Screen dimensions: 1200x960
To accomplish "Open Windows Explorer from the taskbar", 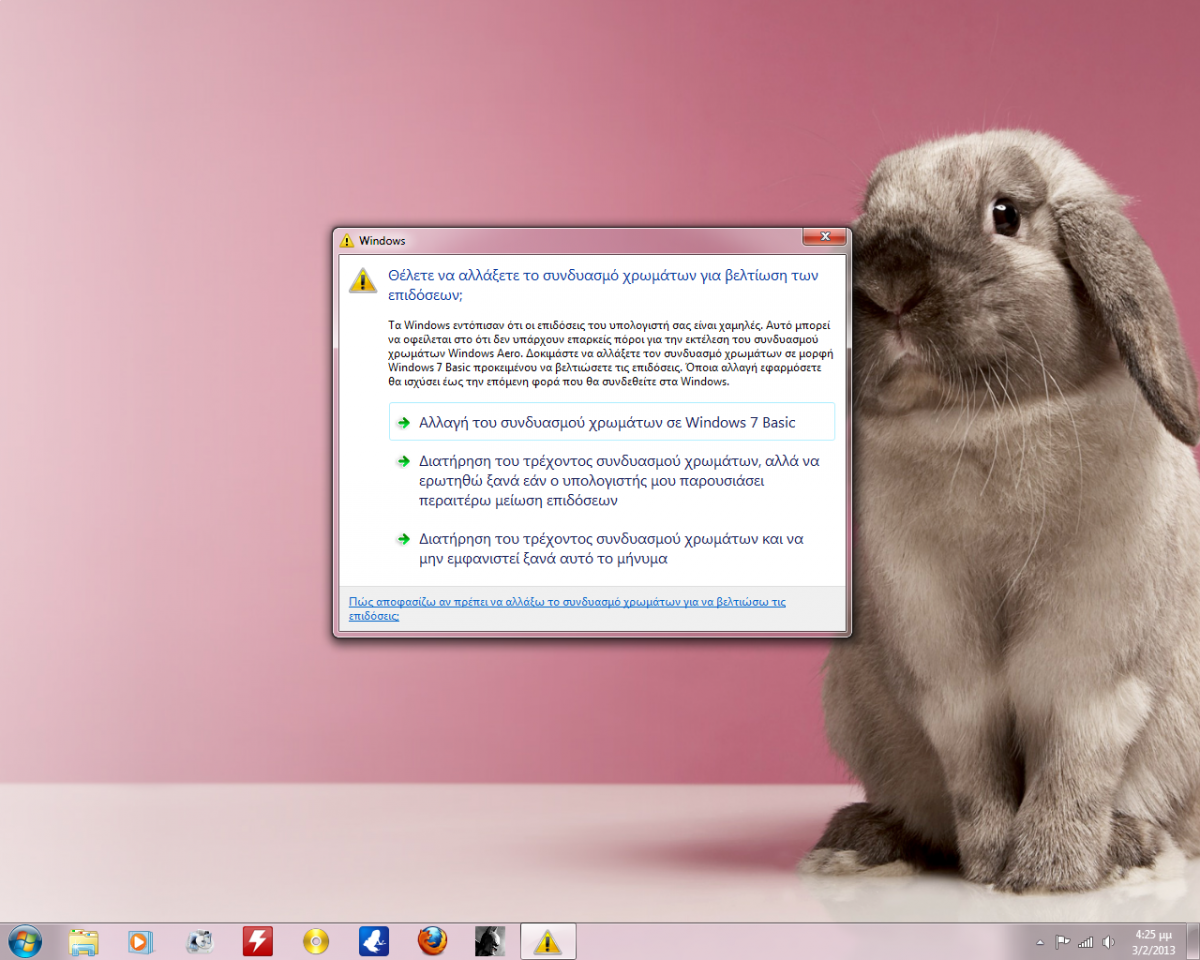I will [83, 941].
